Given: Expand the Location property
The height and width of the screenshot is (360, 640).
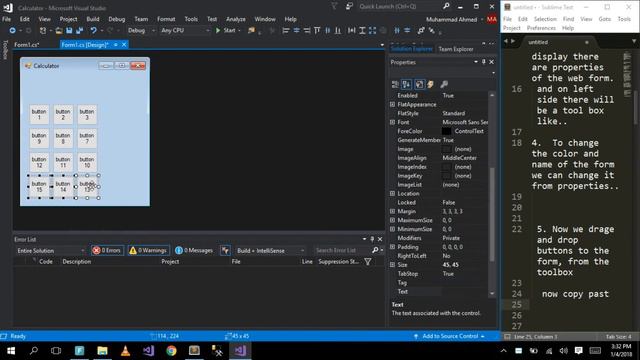Looking at the screenshot, I should click(x=392, y=193).
